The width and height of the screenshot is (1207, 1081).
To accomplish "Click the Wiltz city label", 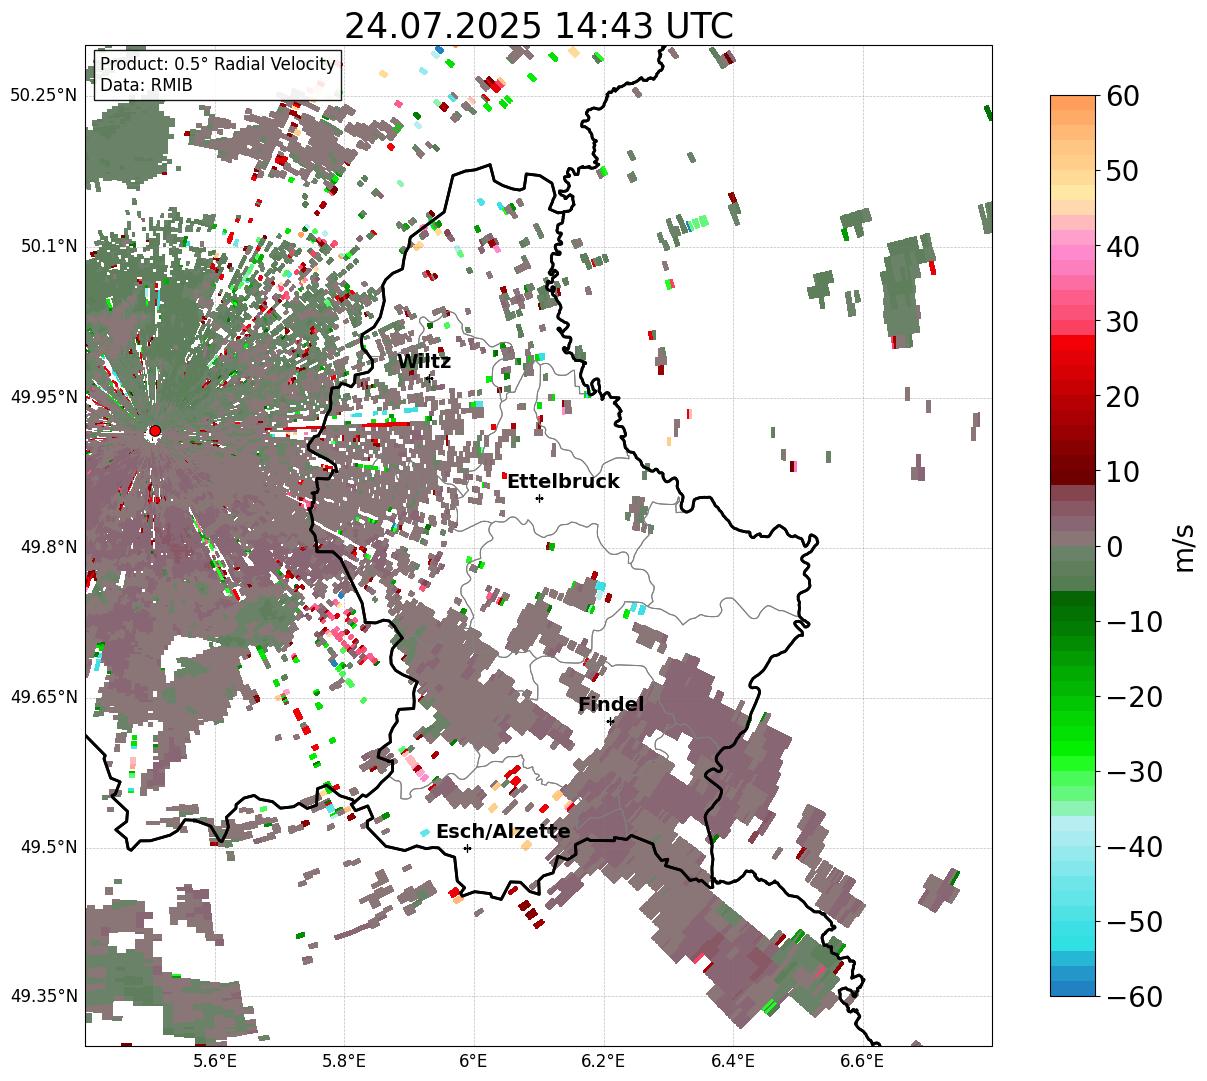I will click(424, 362).
